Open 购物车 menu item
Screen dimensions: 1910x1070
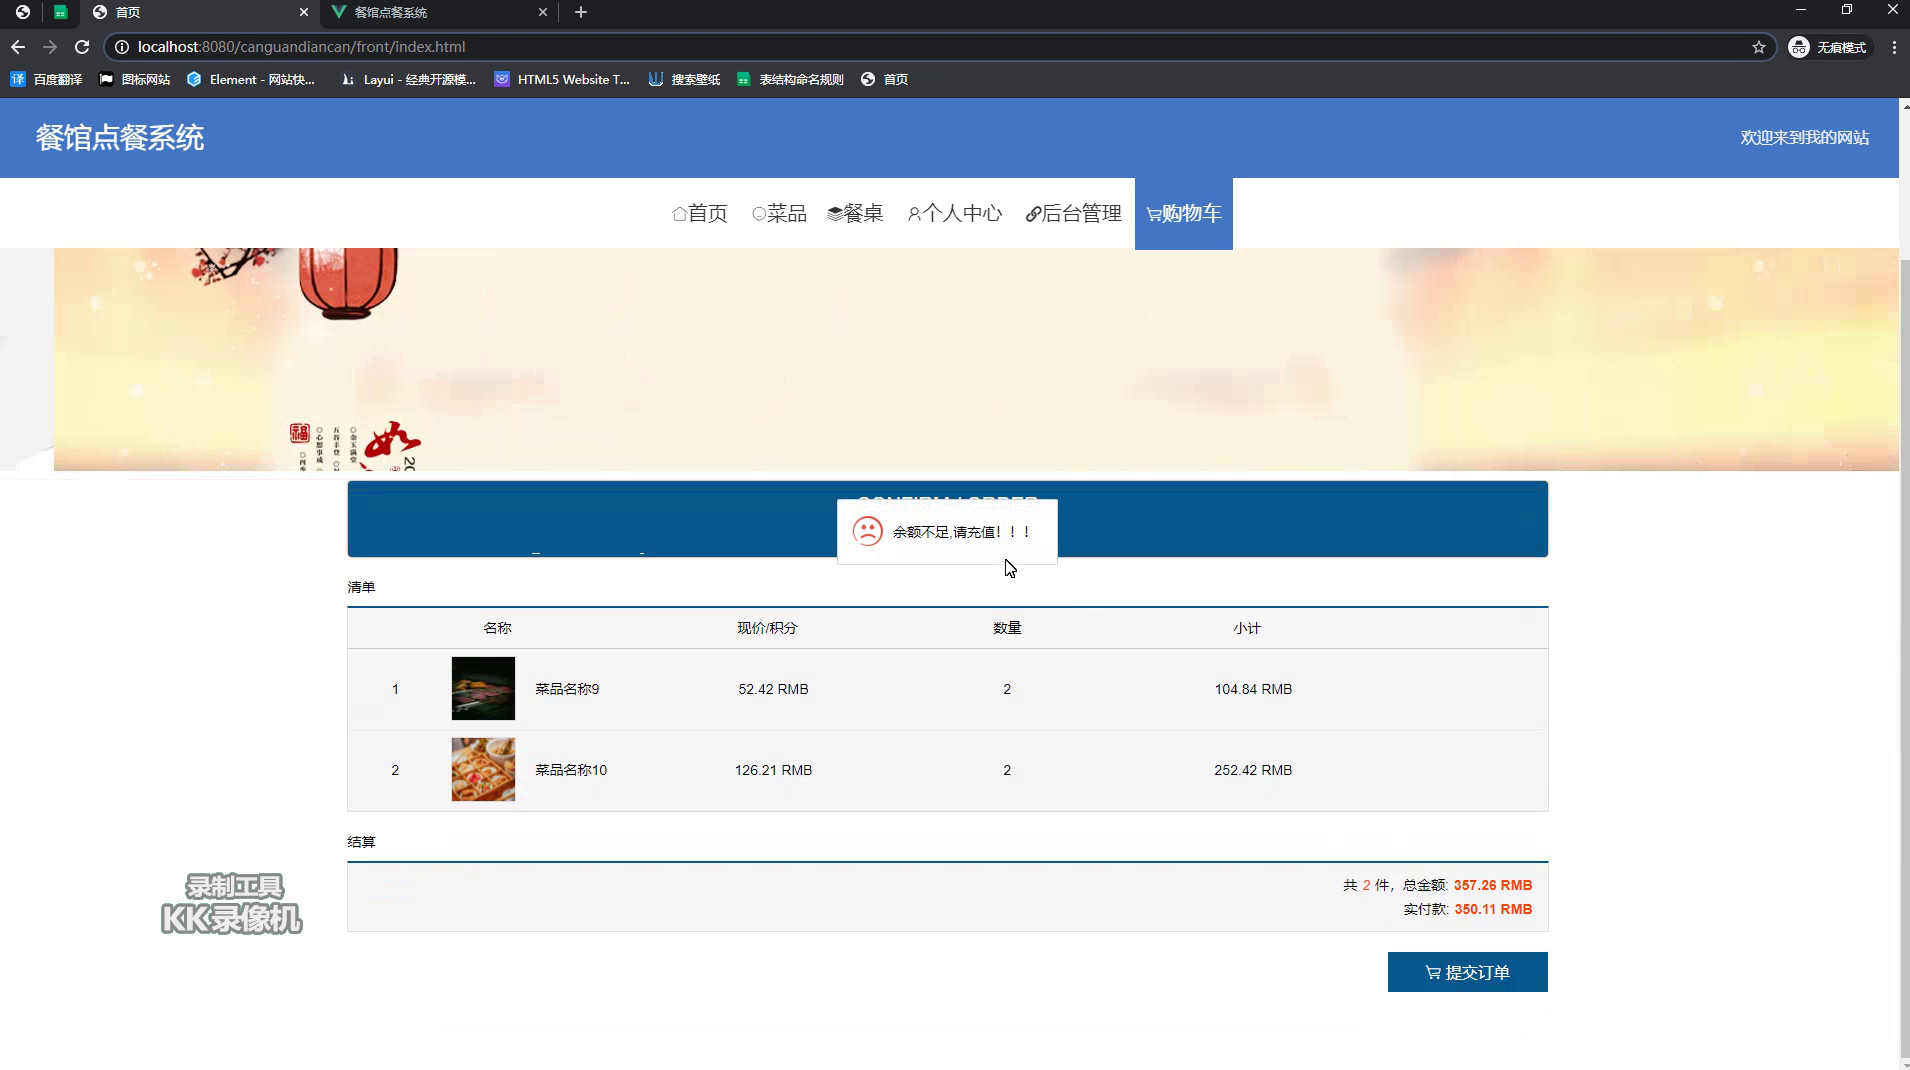click(x=1184, y=213)
